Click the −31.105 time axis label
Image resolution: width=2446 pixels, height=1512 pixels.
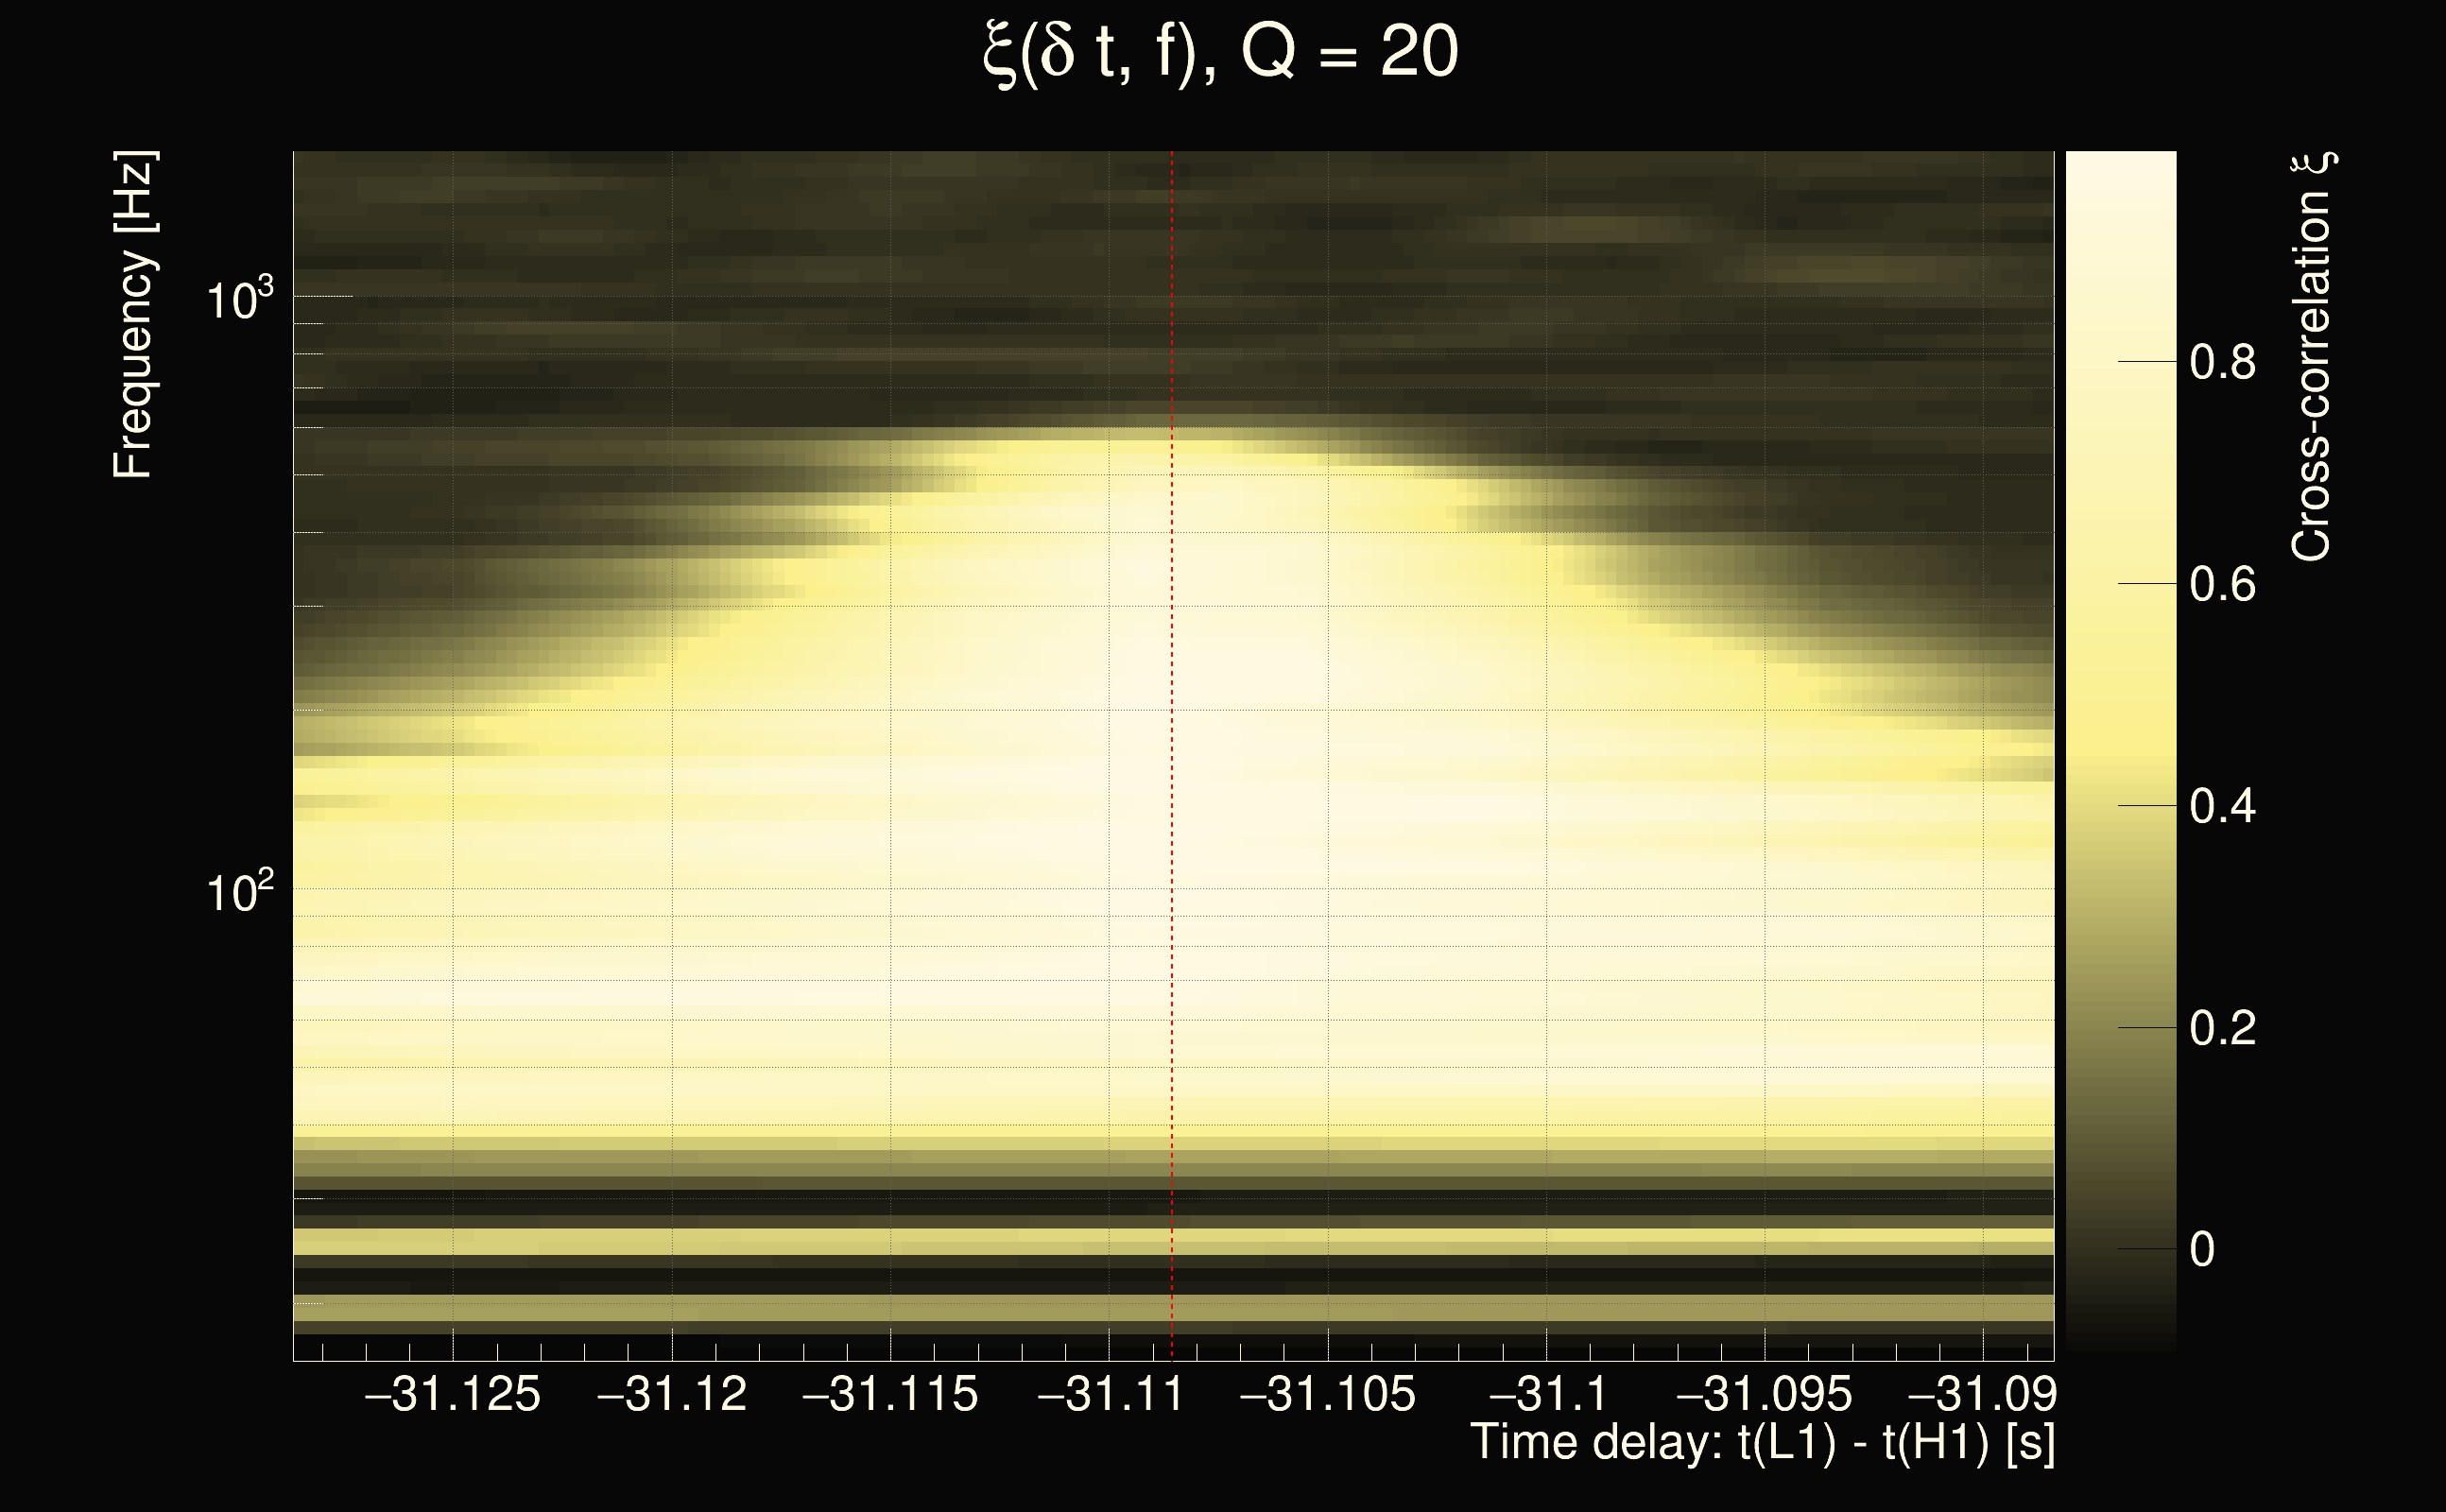1328,1394
